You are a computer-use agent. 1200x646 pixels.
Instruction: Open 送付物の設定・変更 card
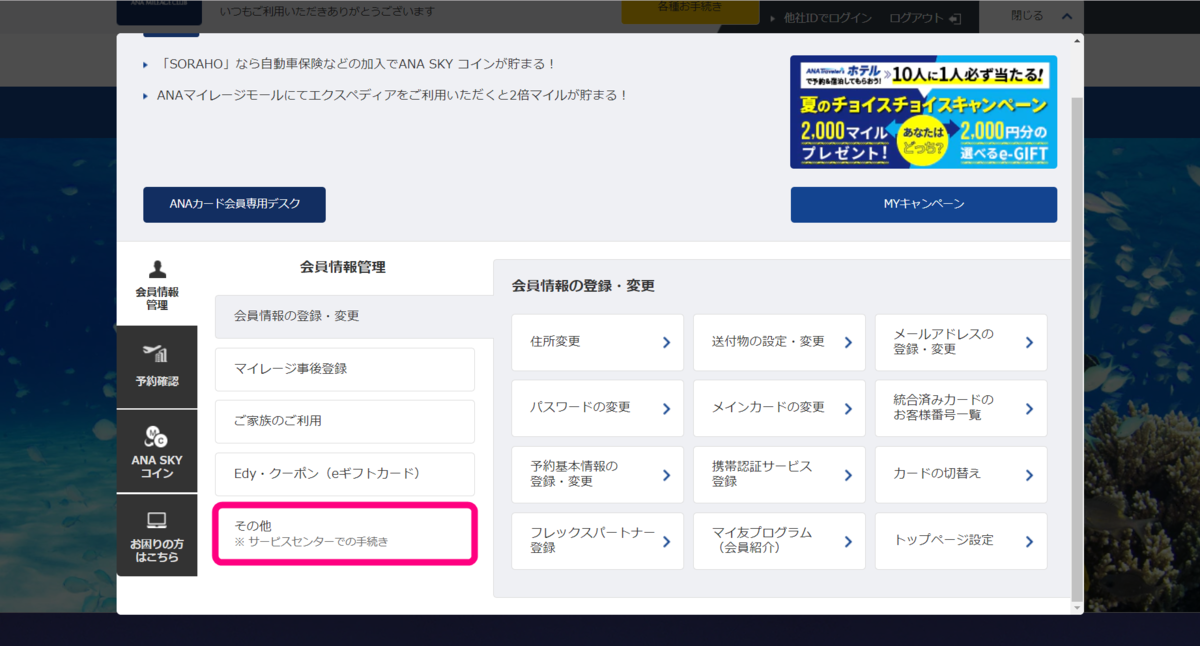pyautogui.click(x=780, y=342)
